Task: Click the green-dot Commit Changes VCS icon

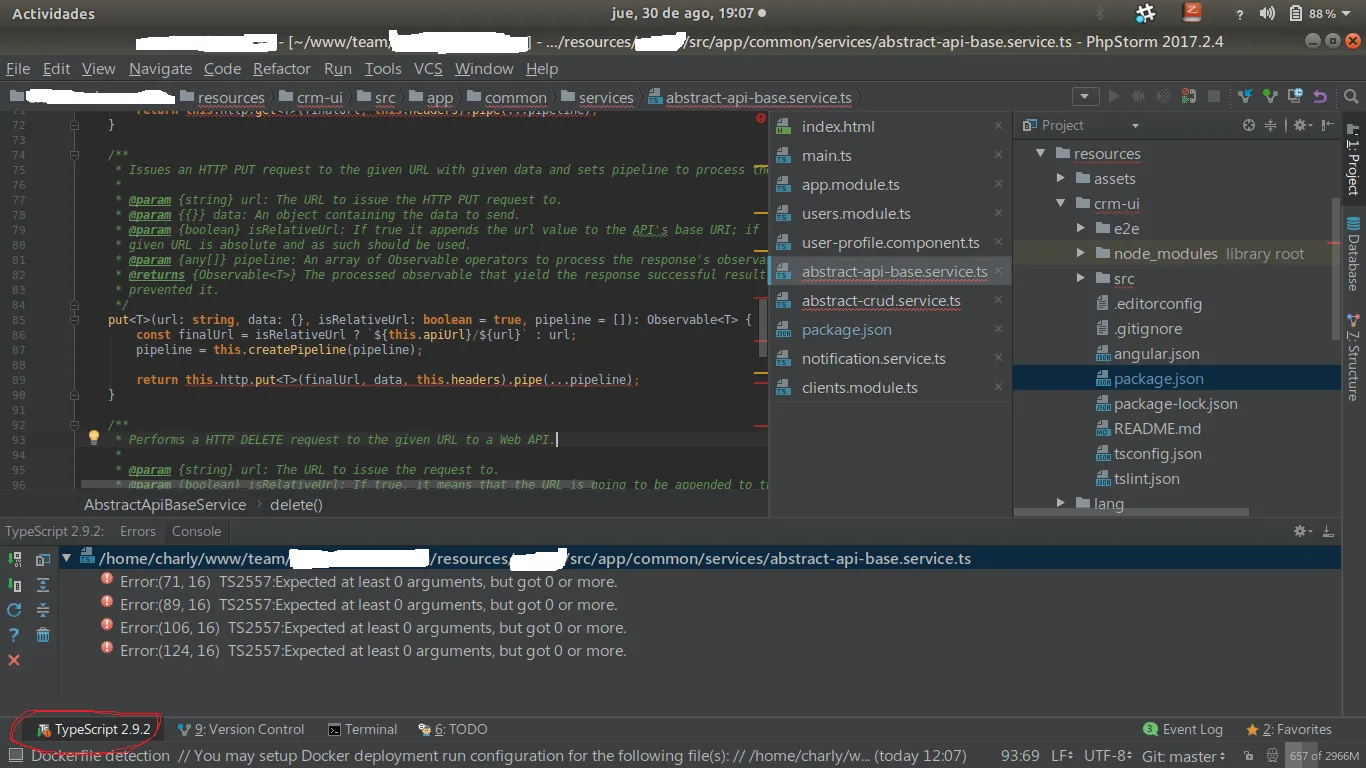Action: [1270, 97]
